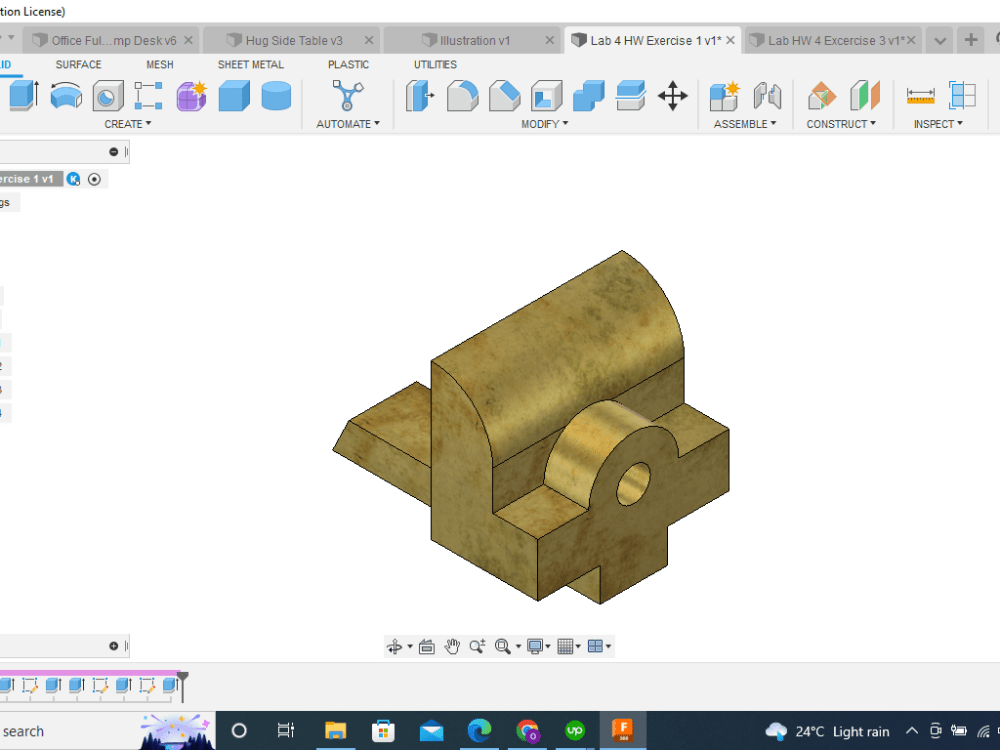Open Microsoft Edge from the taskbar
The width and height of the screenshot is (1000, 750).
click(x=479, y=731)
